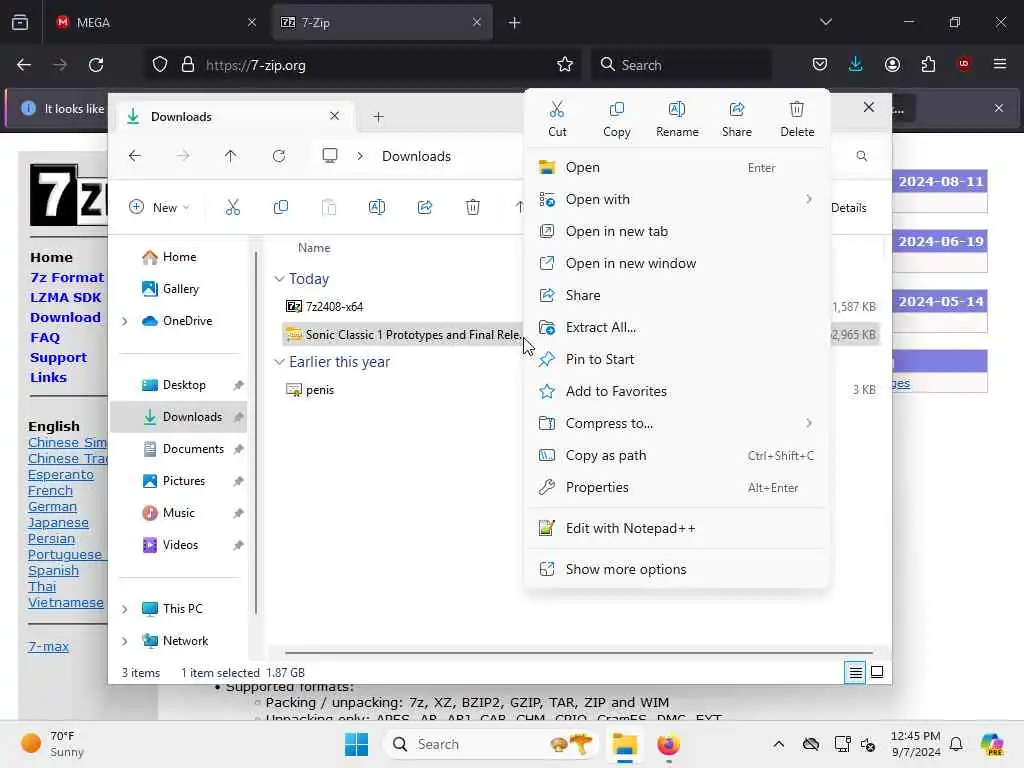The height and width of the screenshot is (768, 1024).
Task: Open Firefox account profile icon
Action: click(x=892, y=64)
